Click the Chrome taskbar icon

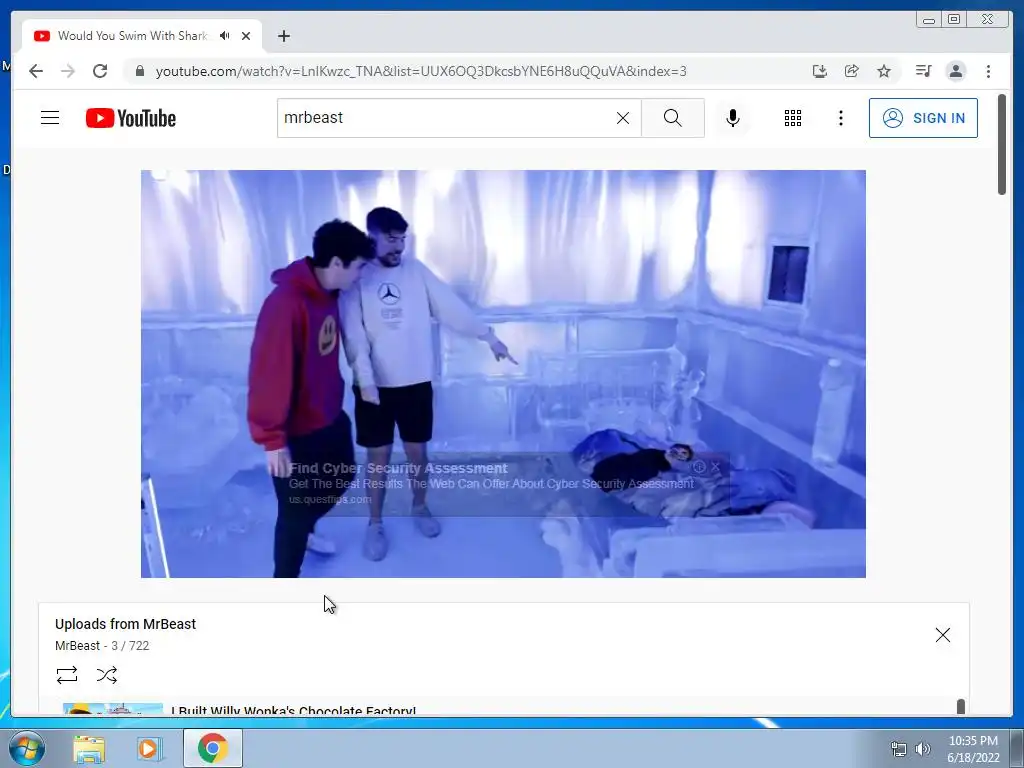pyautogui.click(x=213, y=748)
